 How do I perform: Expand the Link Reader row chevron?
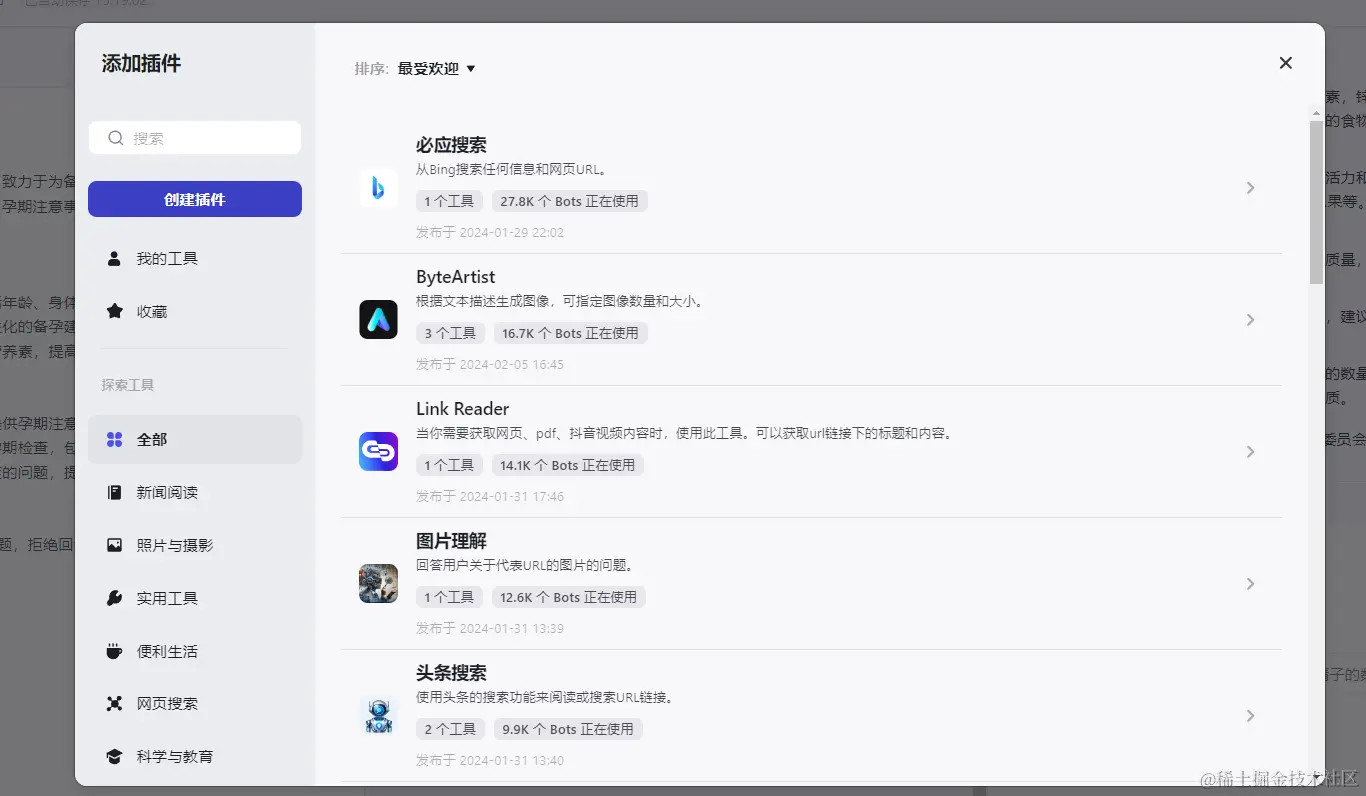click(x=1250, y=452)
